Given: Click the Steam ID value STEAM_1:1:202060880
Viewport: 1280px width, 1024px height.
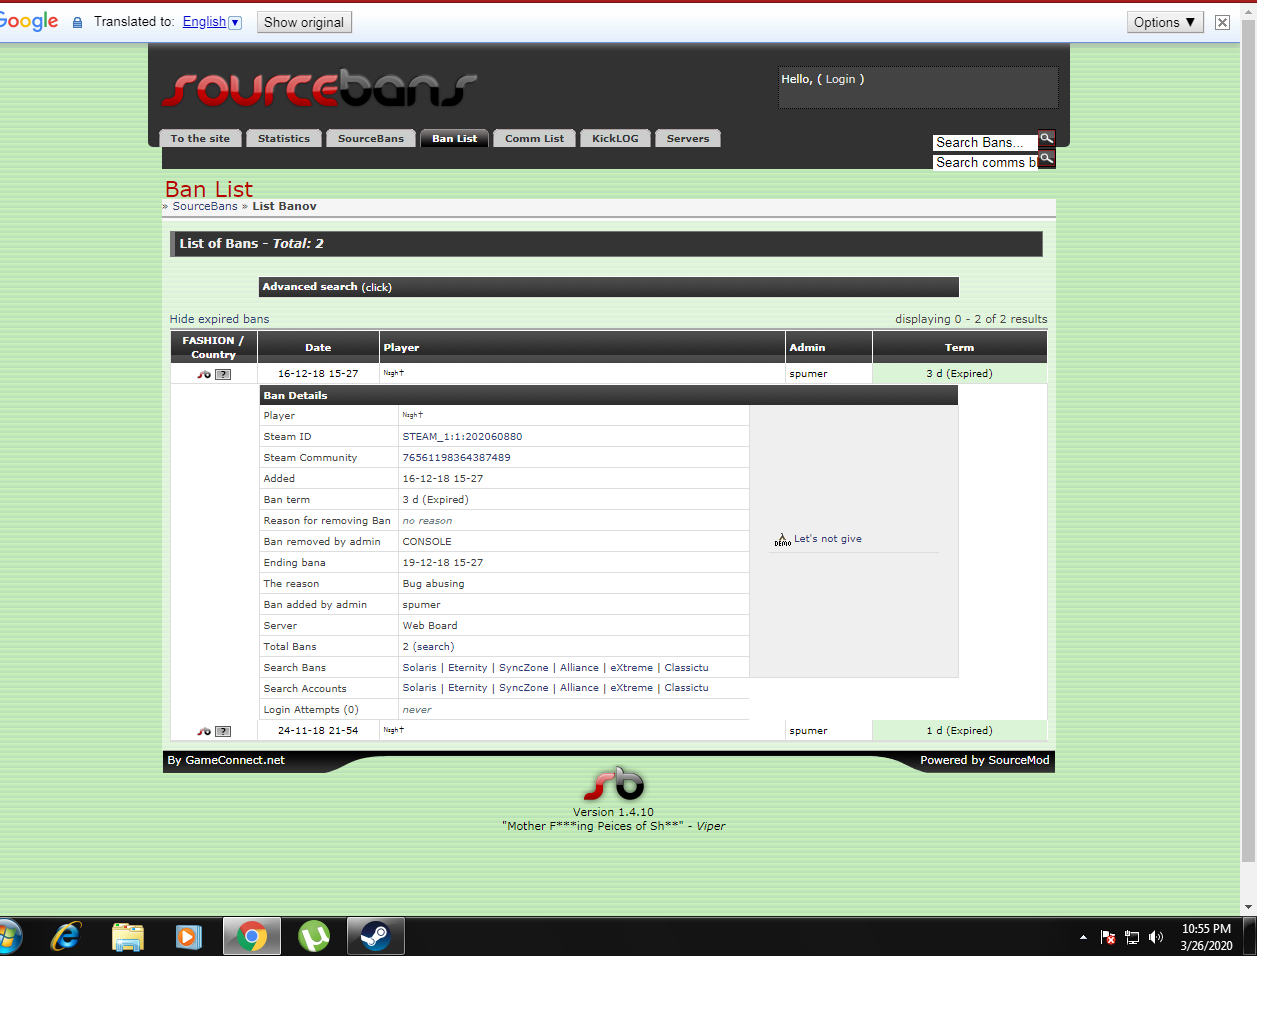Looking at the screenshot, I should [x=462, y=437].
